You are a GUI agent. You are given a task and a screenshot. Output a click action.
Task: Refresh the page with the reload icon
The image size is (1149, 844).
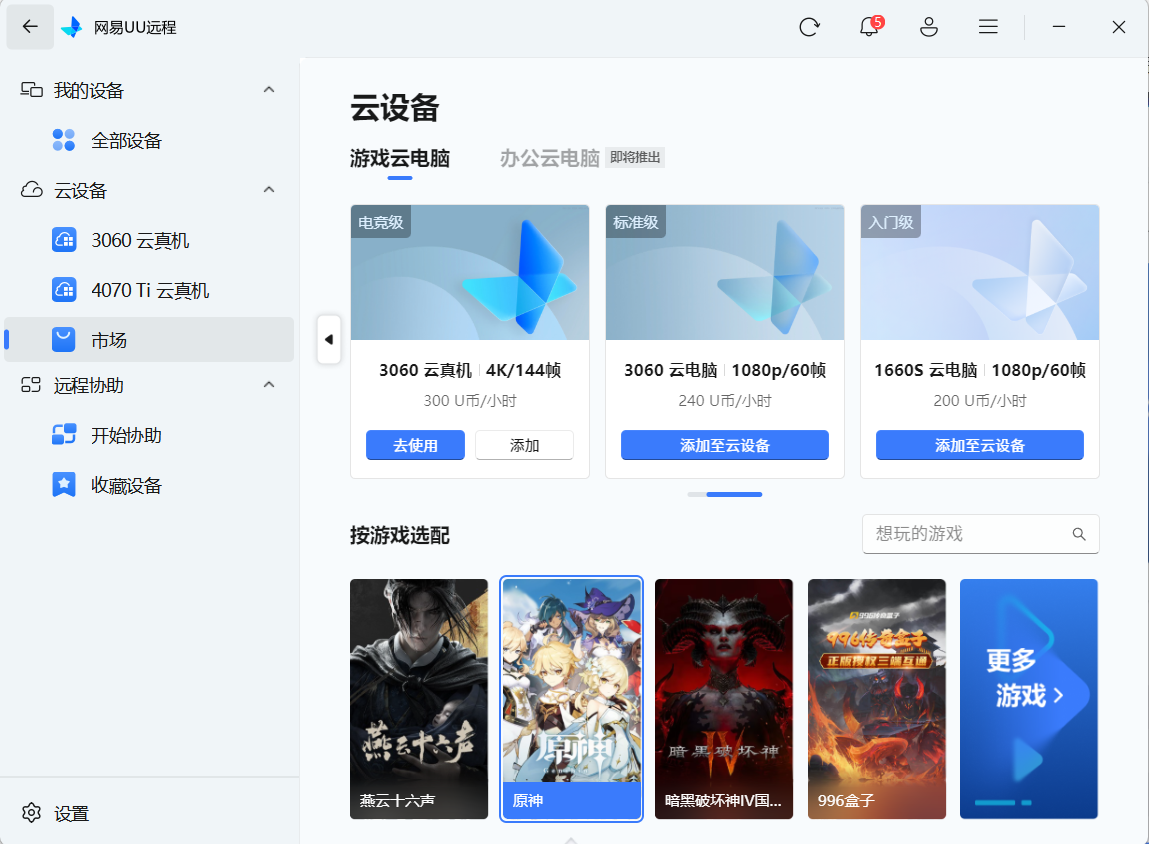point(809,27)
